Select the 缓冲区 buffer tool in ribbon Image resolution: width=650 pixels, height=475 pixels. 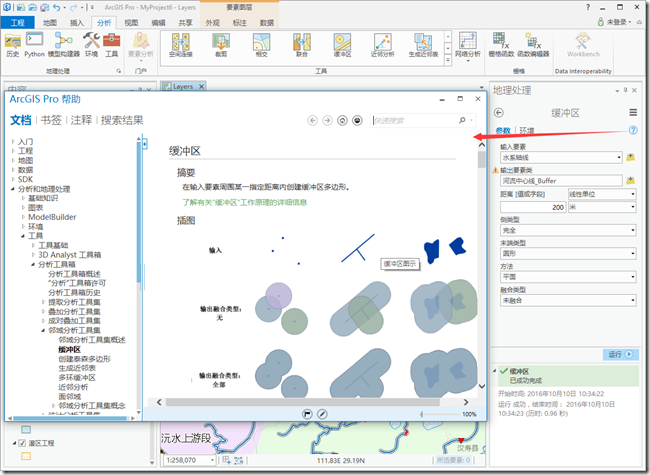pos(342,45)
